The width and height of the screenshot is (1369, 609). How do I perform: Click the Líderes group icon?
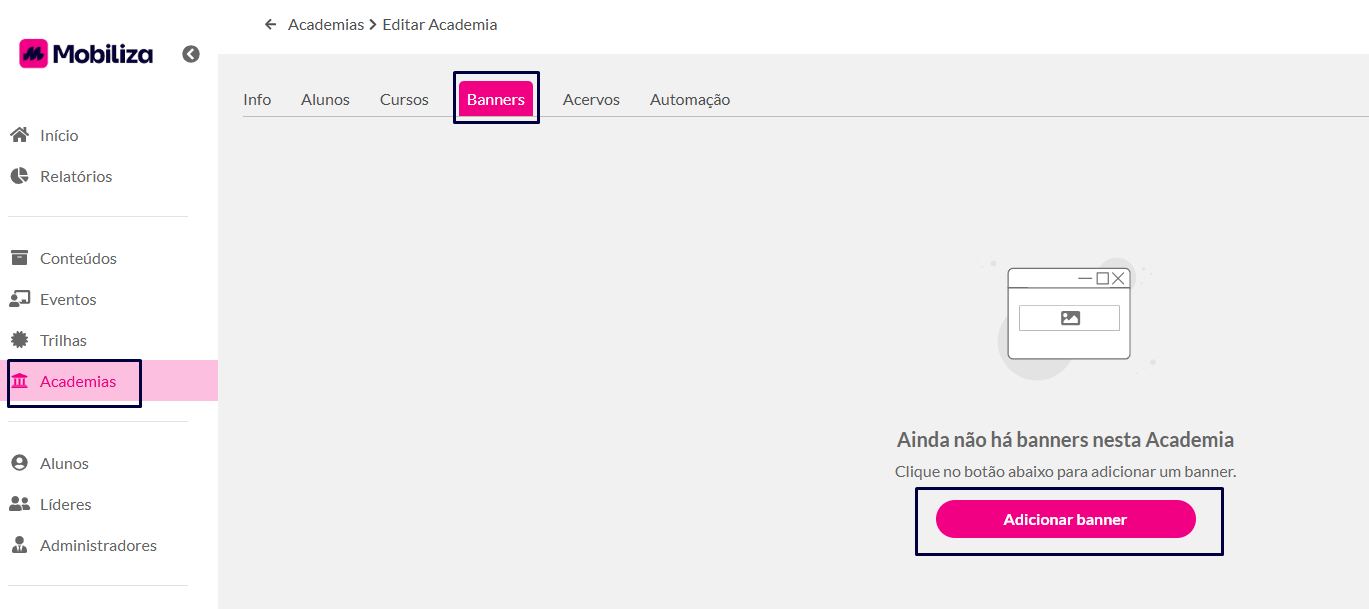(x=19, y=504)
